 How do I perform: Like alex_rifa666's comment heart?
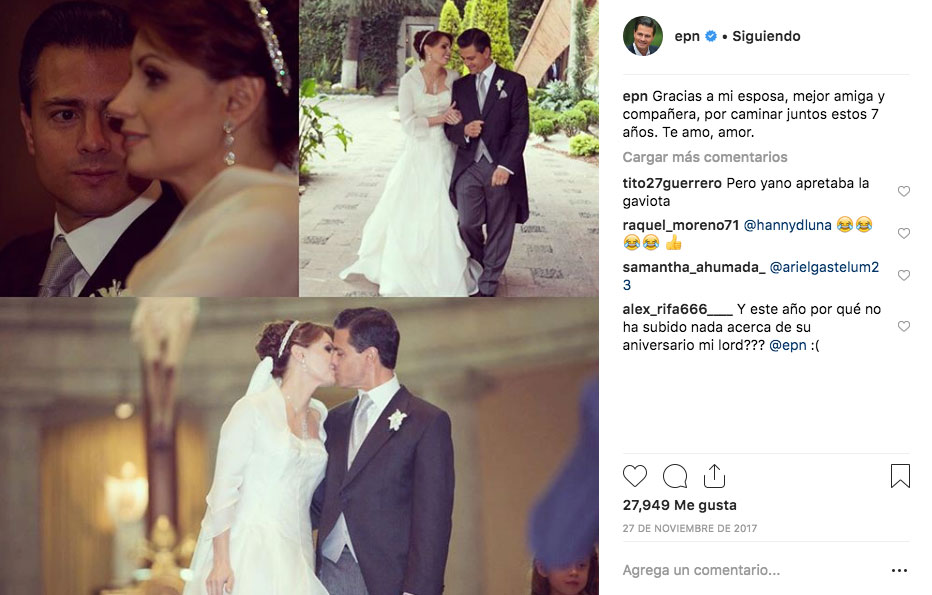pyautogui.click(x=903, y=326)
